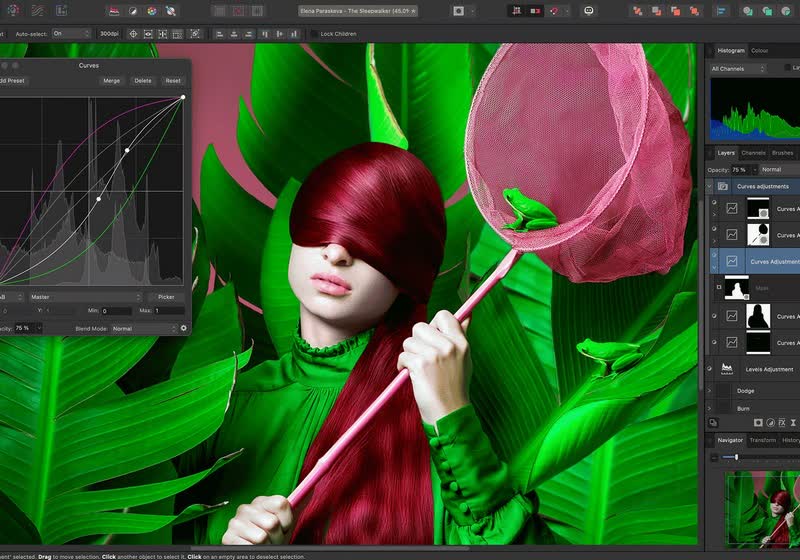Viewport: 800px width, 560px height.
Task: Select the Levels Adjustment layer icon
Action: (x=728, y=369)
